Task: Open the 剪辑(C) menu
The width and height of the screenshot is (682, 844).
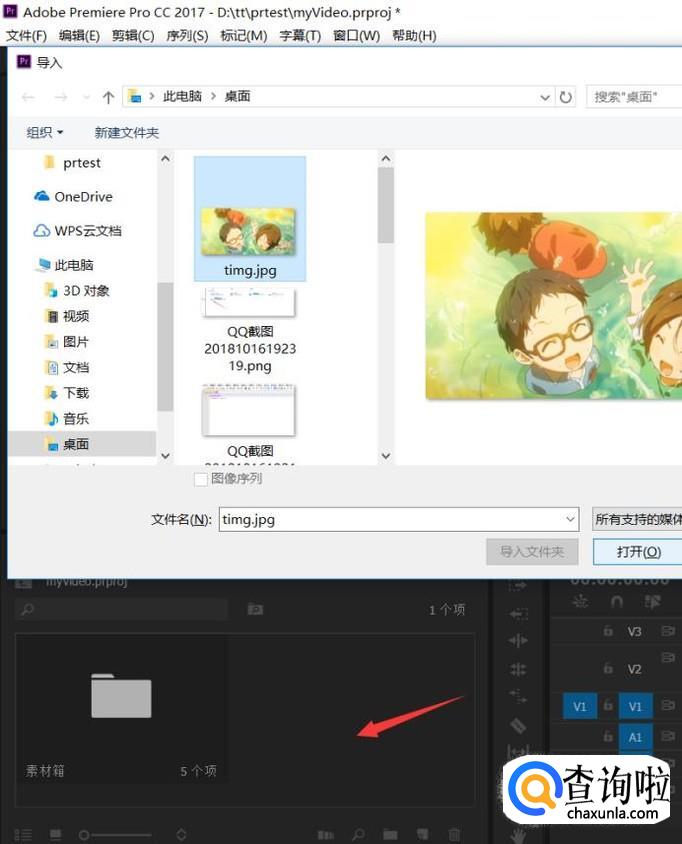Action: 133,36
